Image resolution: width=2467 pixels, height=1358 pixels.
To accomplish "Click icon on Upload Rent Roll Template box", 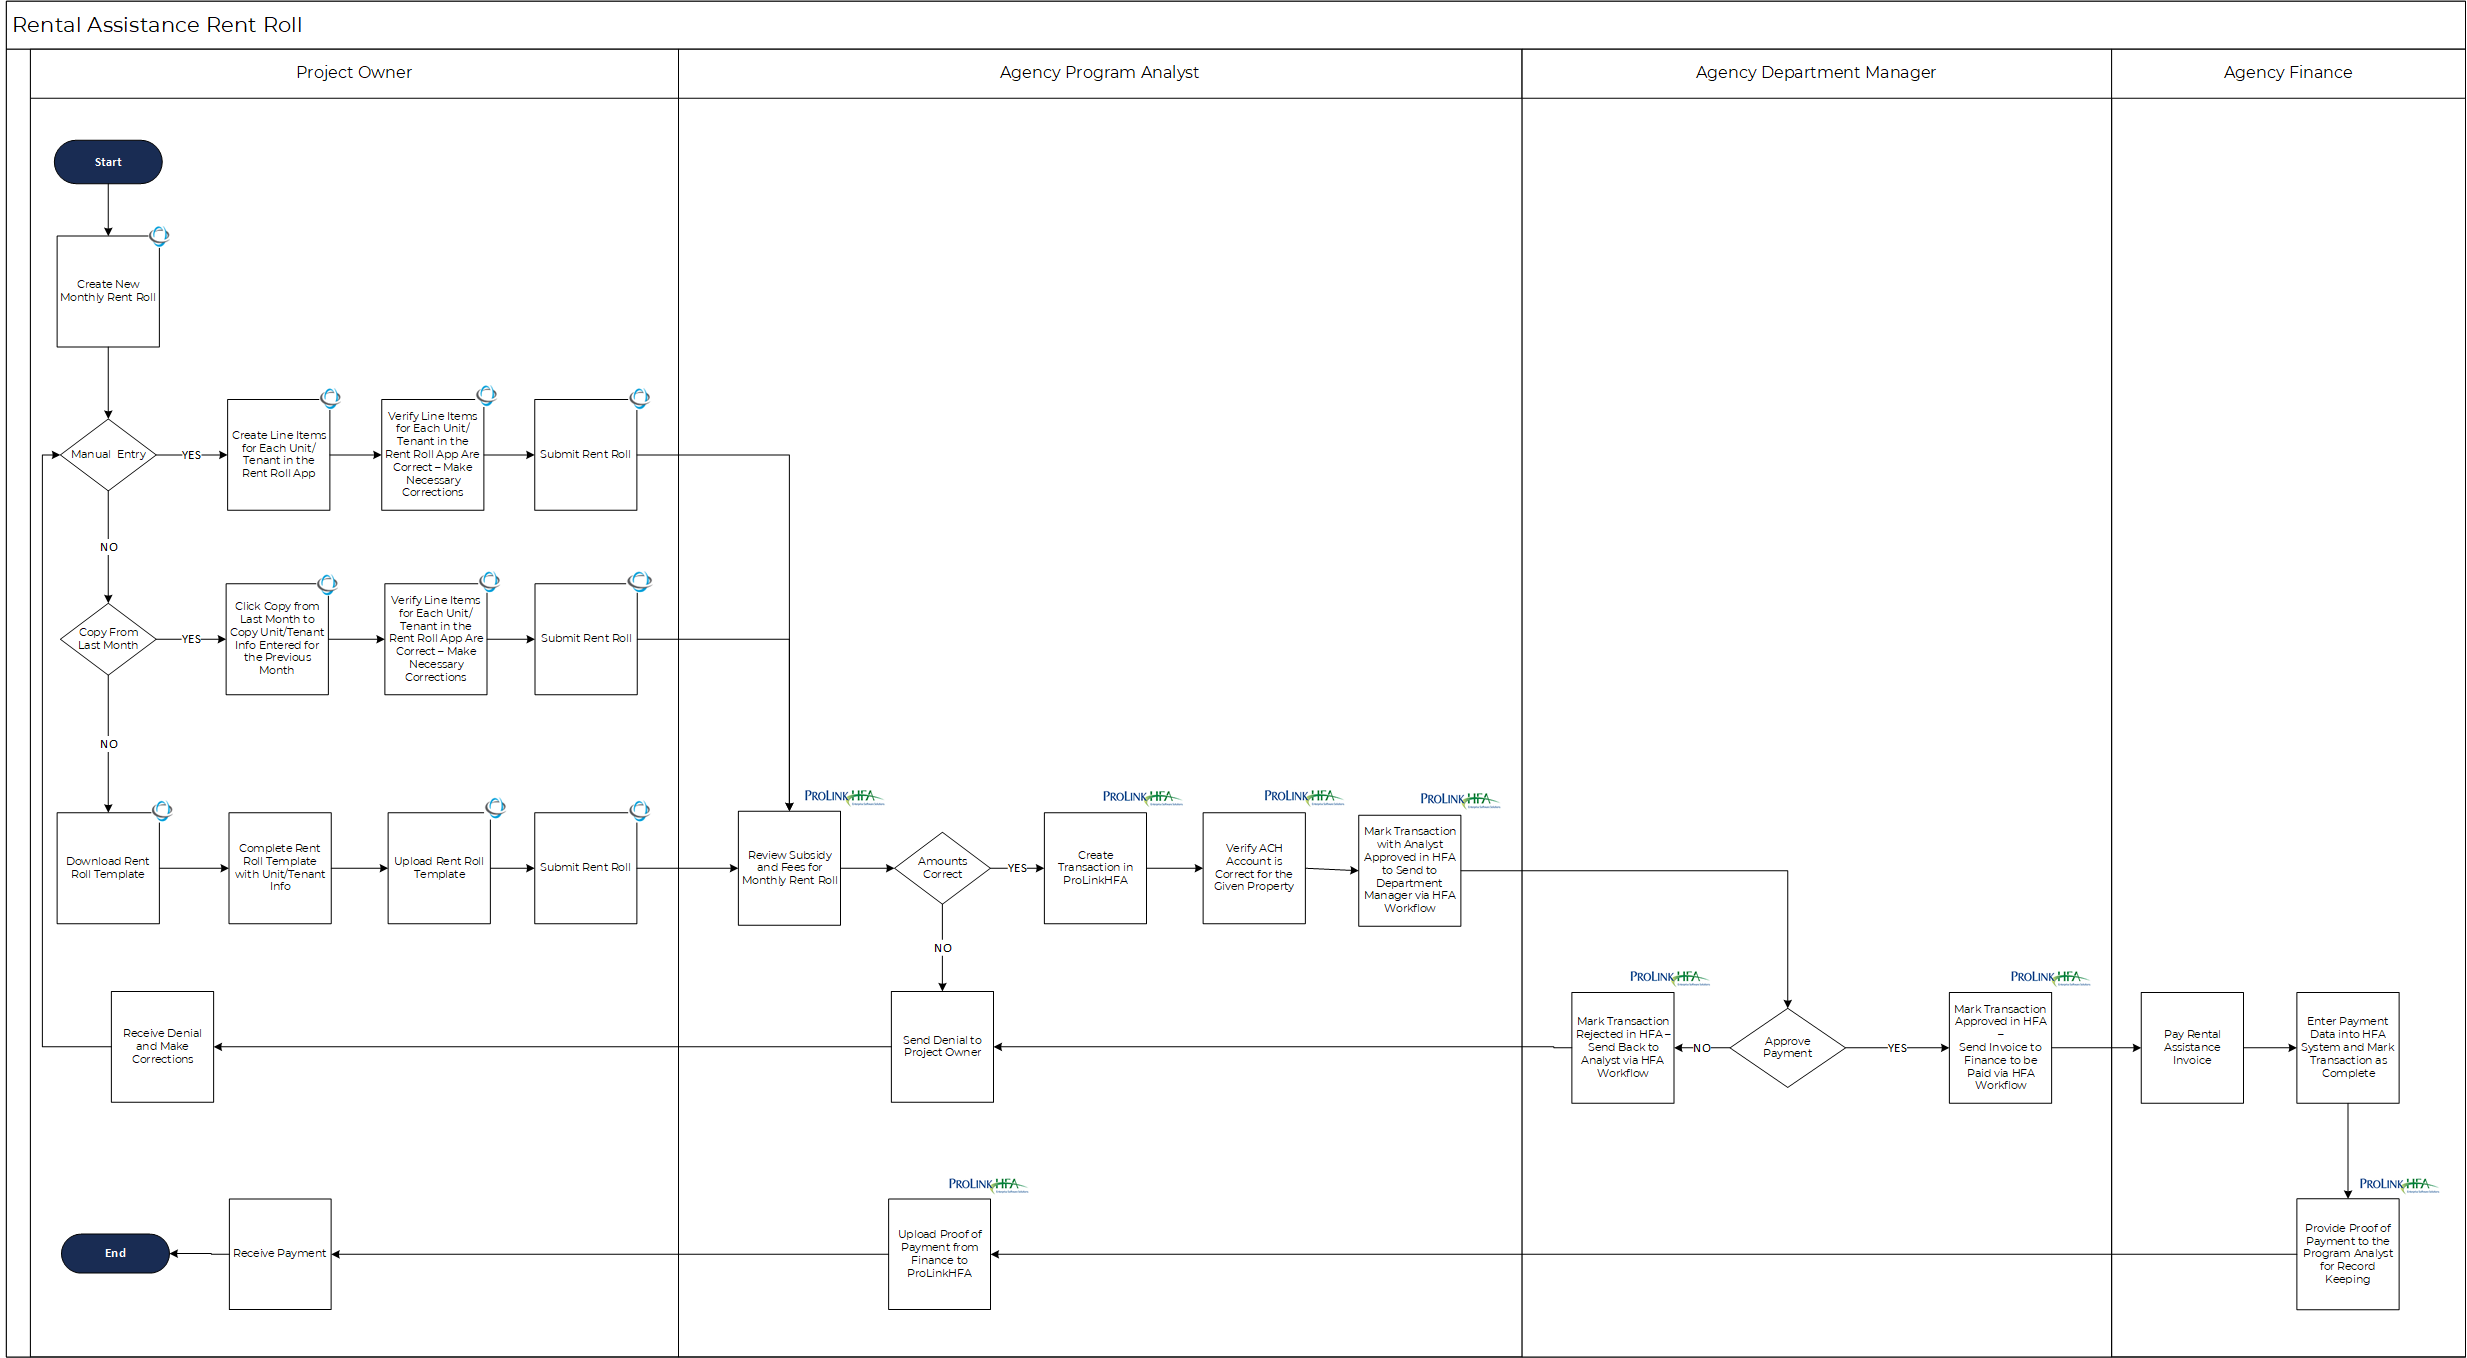I will (495, 807).
